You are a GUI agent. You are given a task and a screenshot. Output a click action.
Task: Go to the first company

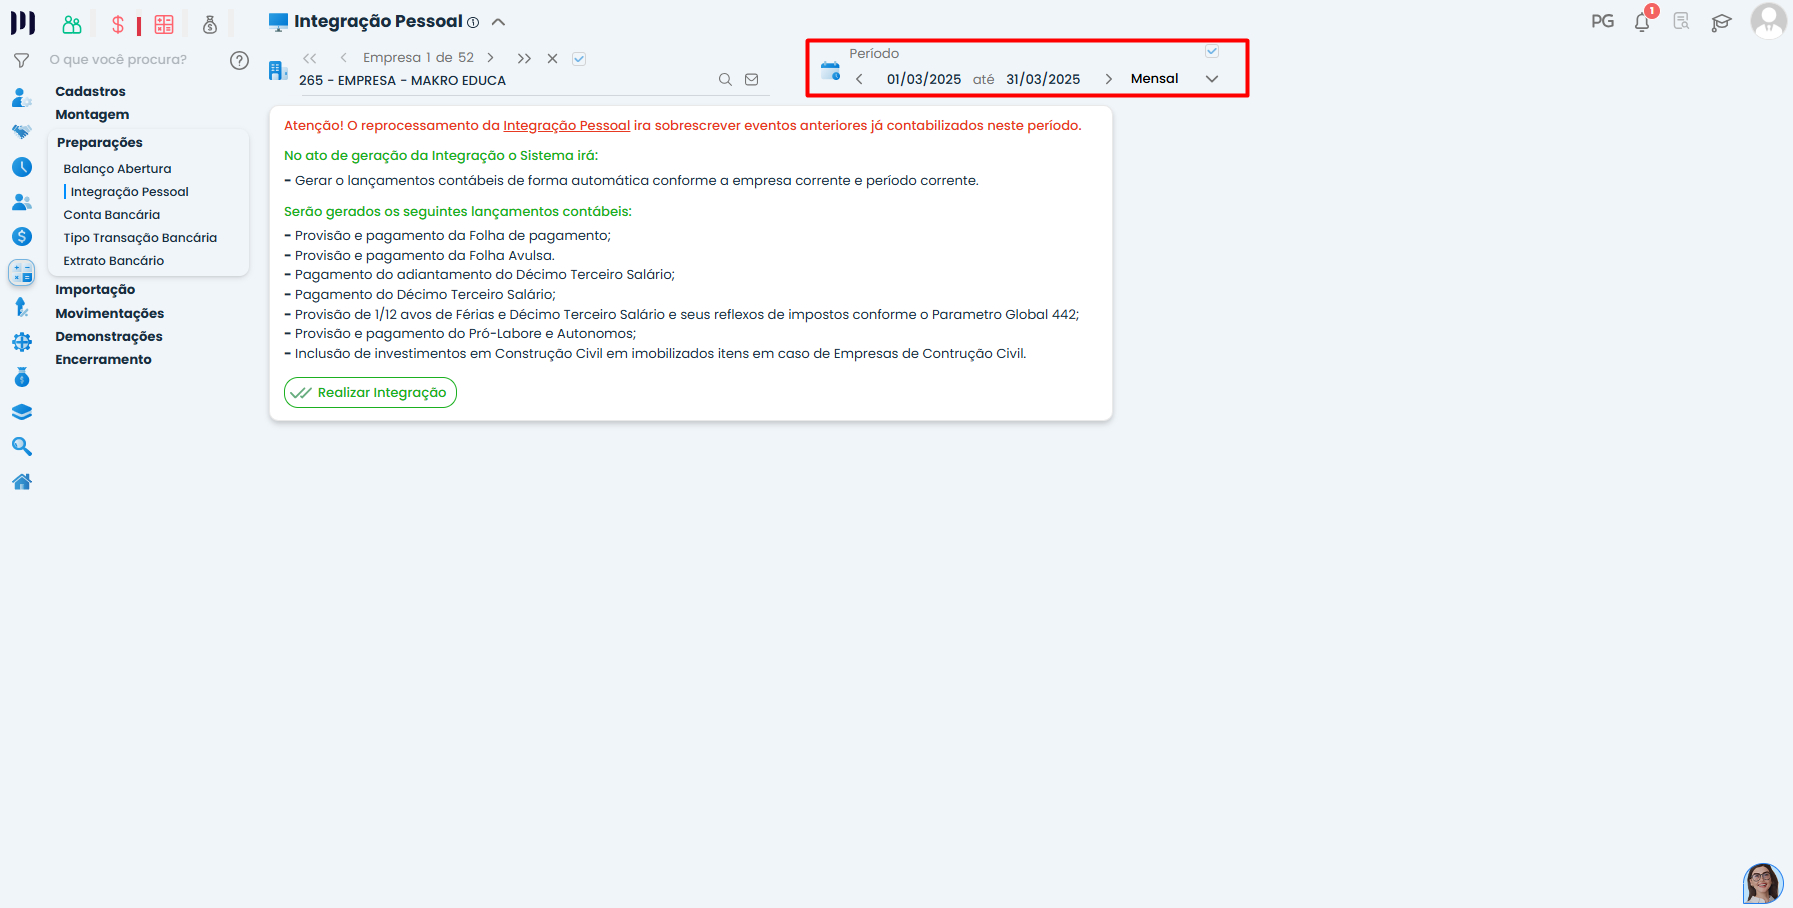pos(310,58)
